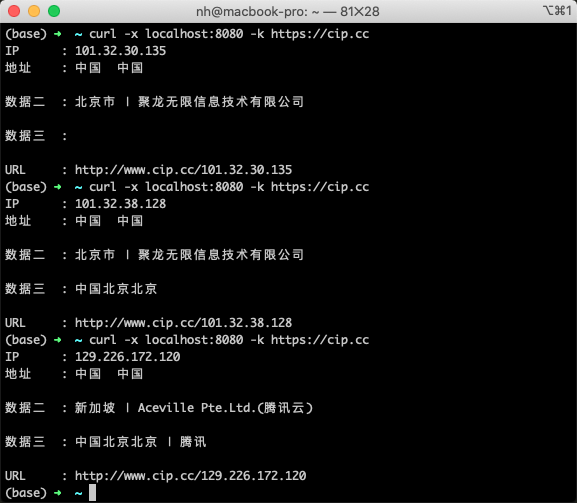Viewport: 577px width, 503px height.
Task: Click the red close window button
Action: pos(14,11)
